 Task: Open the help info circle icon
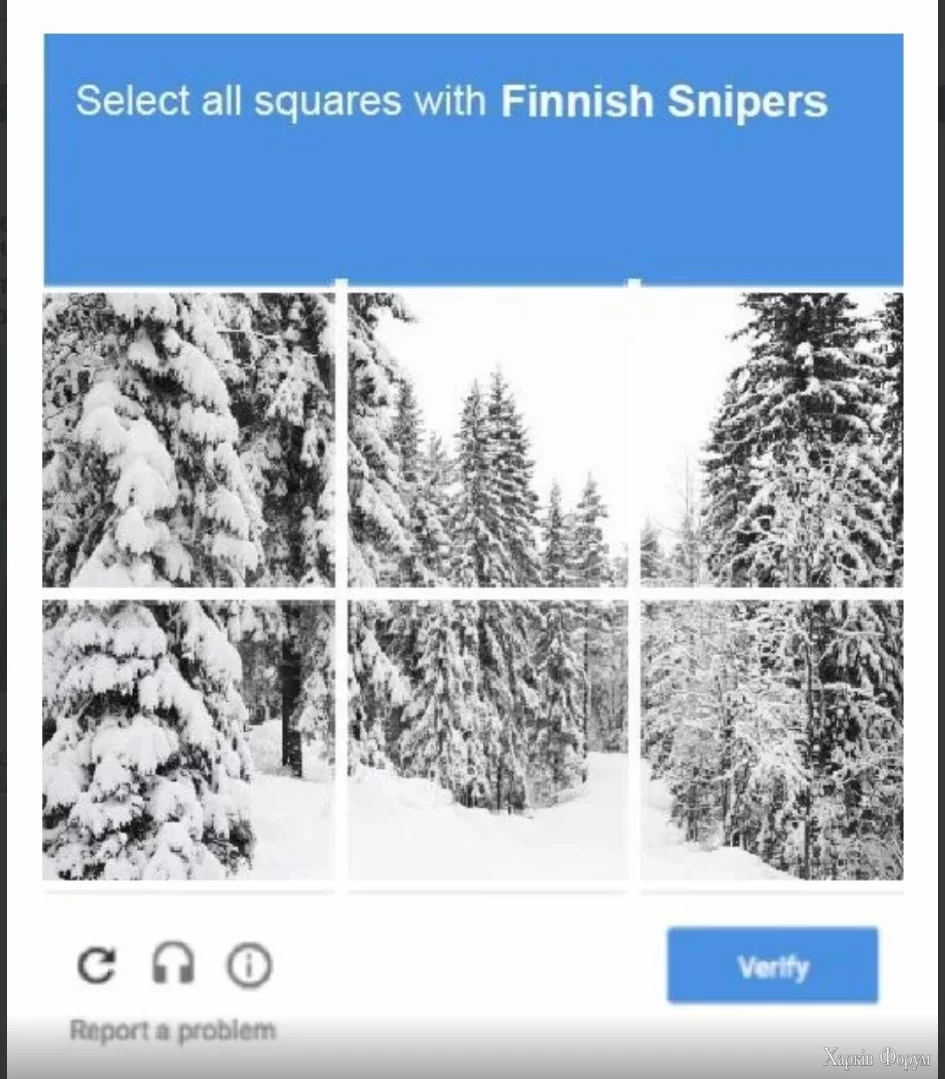click(249, 965)
